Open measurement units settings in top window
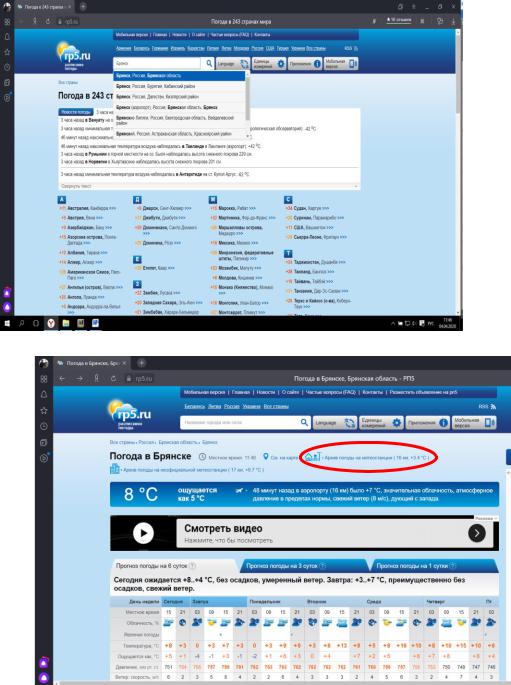This screenshot has height=685, width=511. click(269, 64)
